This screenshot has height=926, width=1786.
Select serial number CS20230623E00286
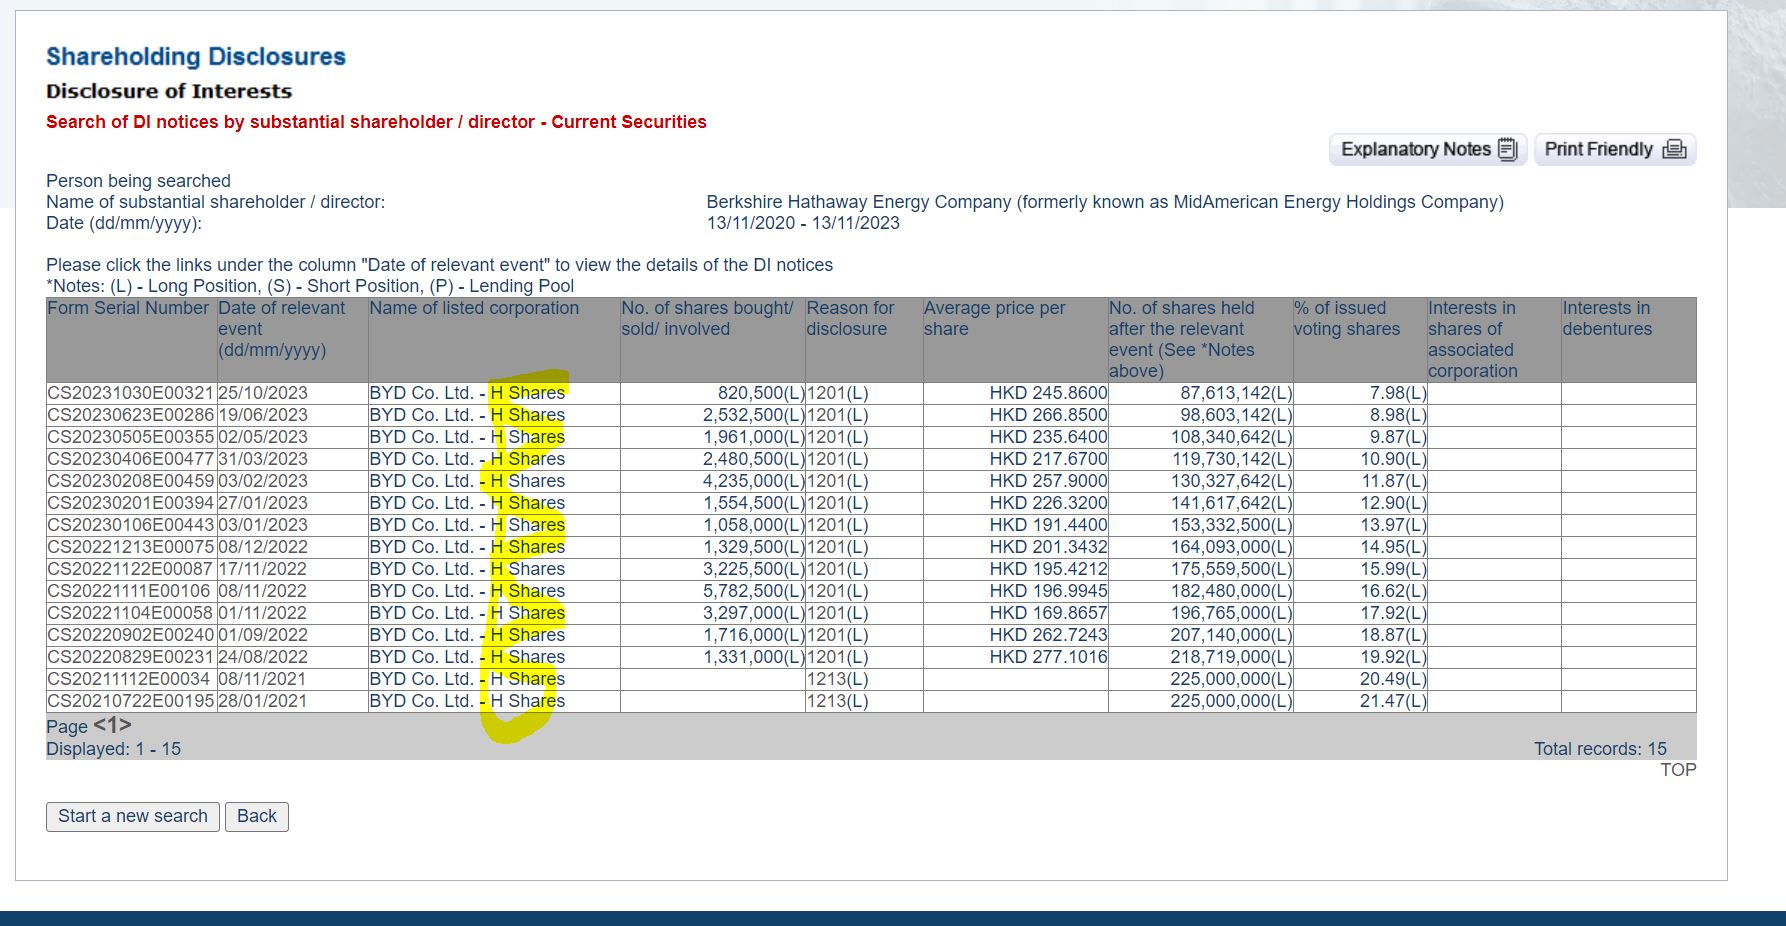tap(131, 415)
